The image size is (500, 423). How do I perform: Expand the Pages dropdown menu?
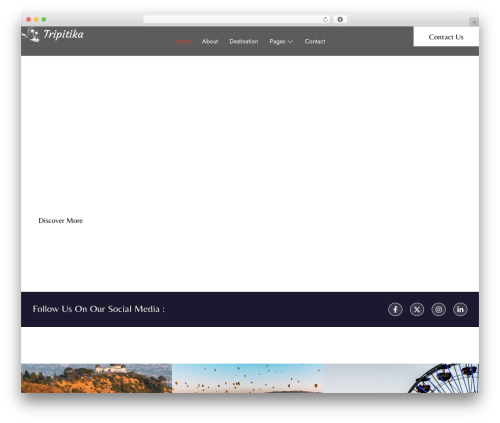pos(281,41)
